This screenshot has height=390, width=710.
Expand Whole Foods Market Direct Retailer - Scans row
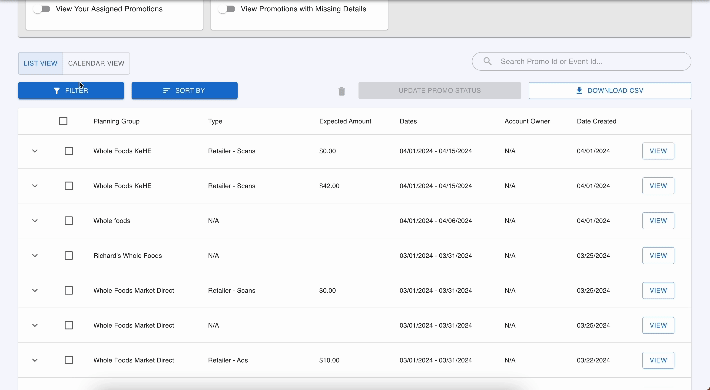coord(35,290)
